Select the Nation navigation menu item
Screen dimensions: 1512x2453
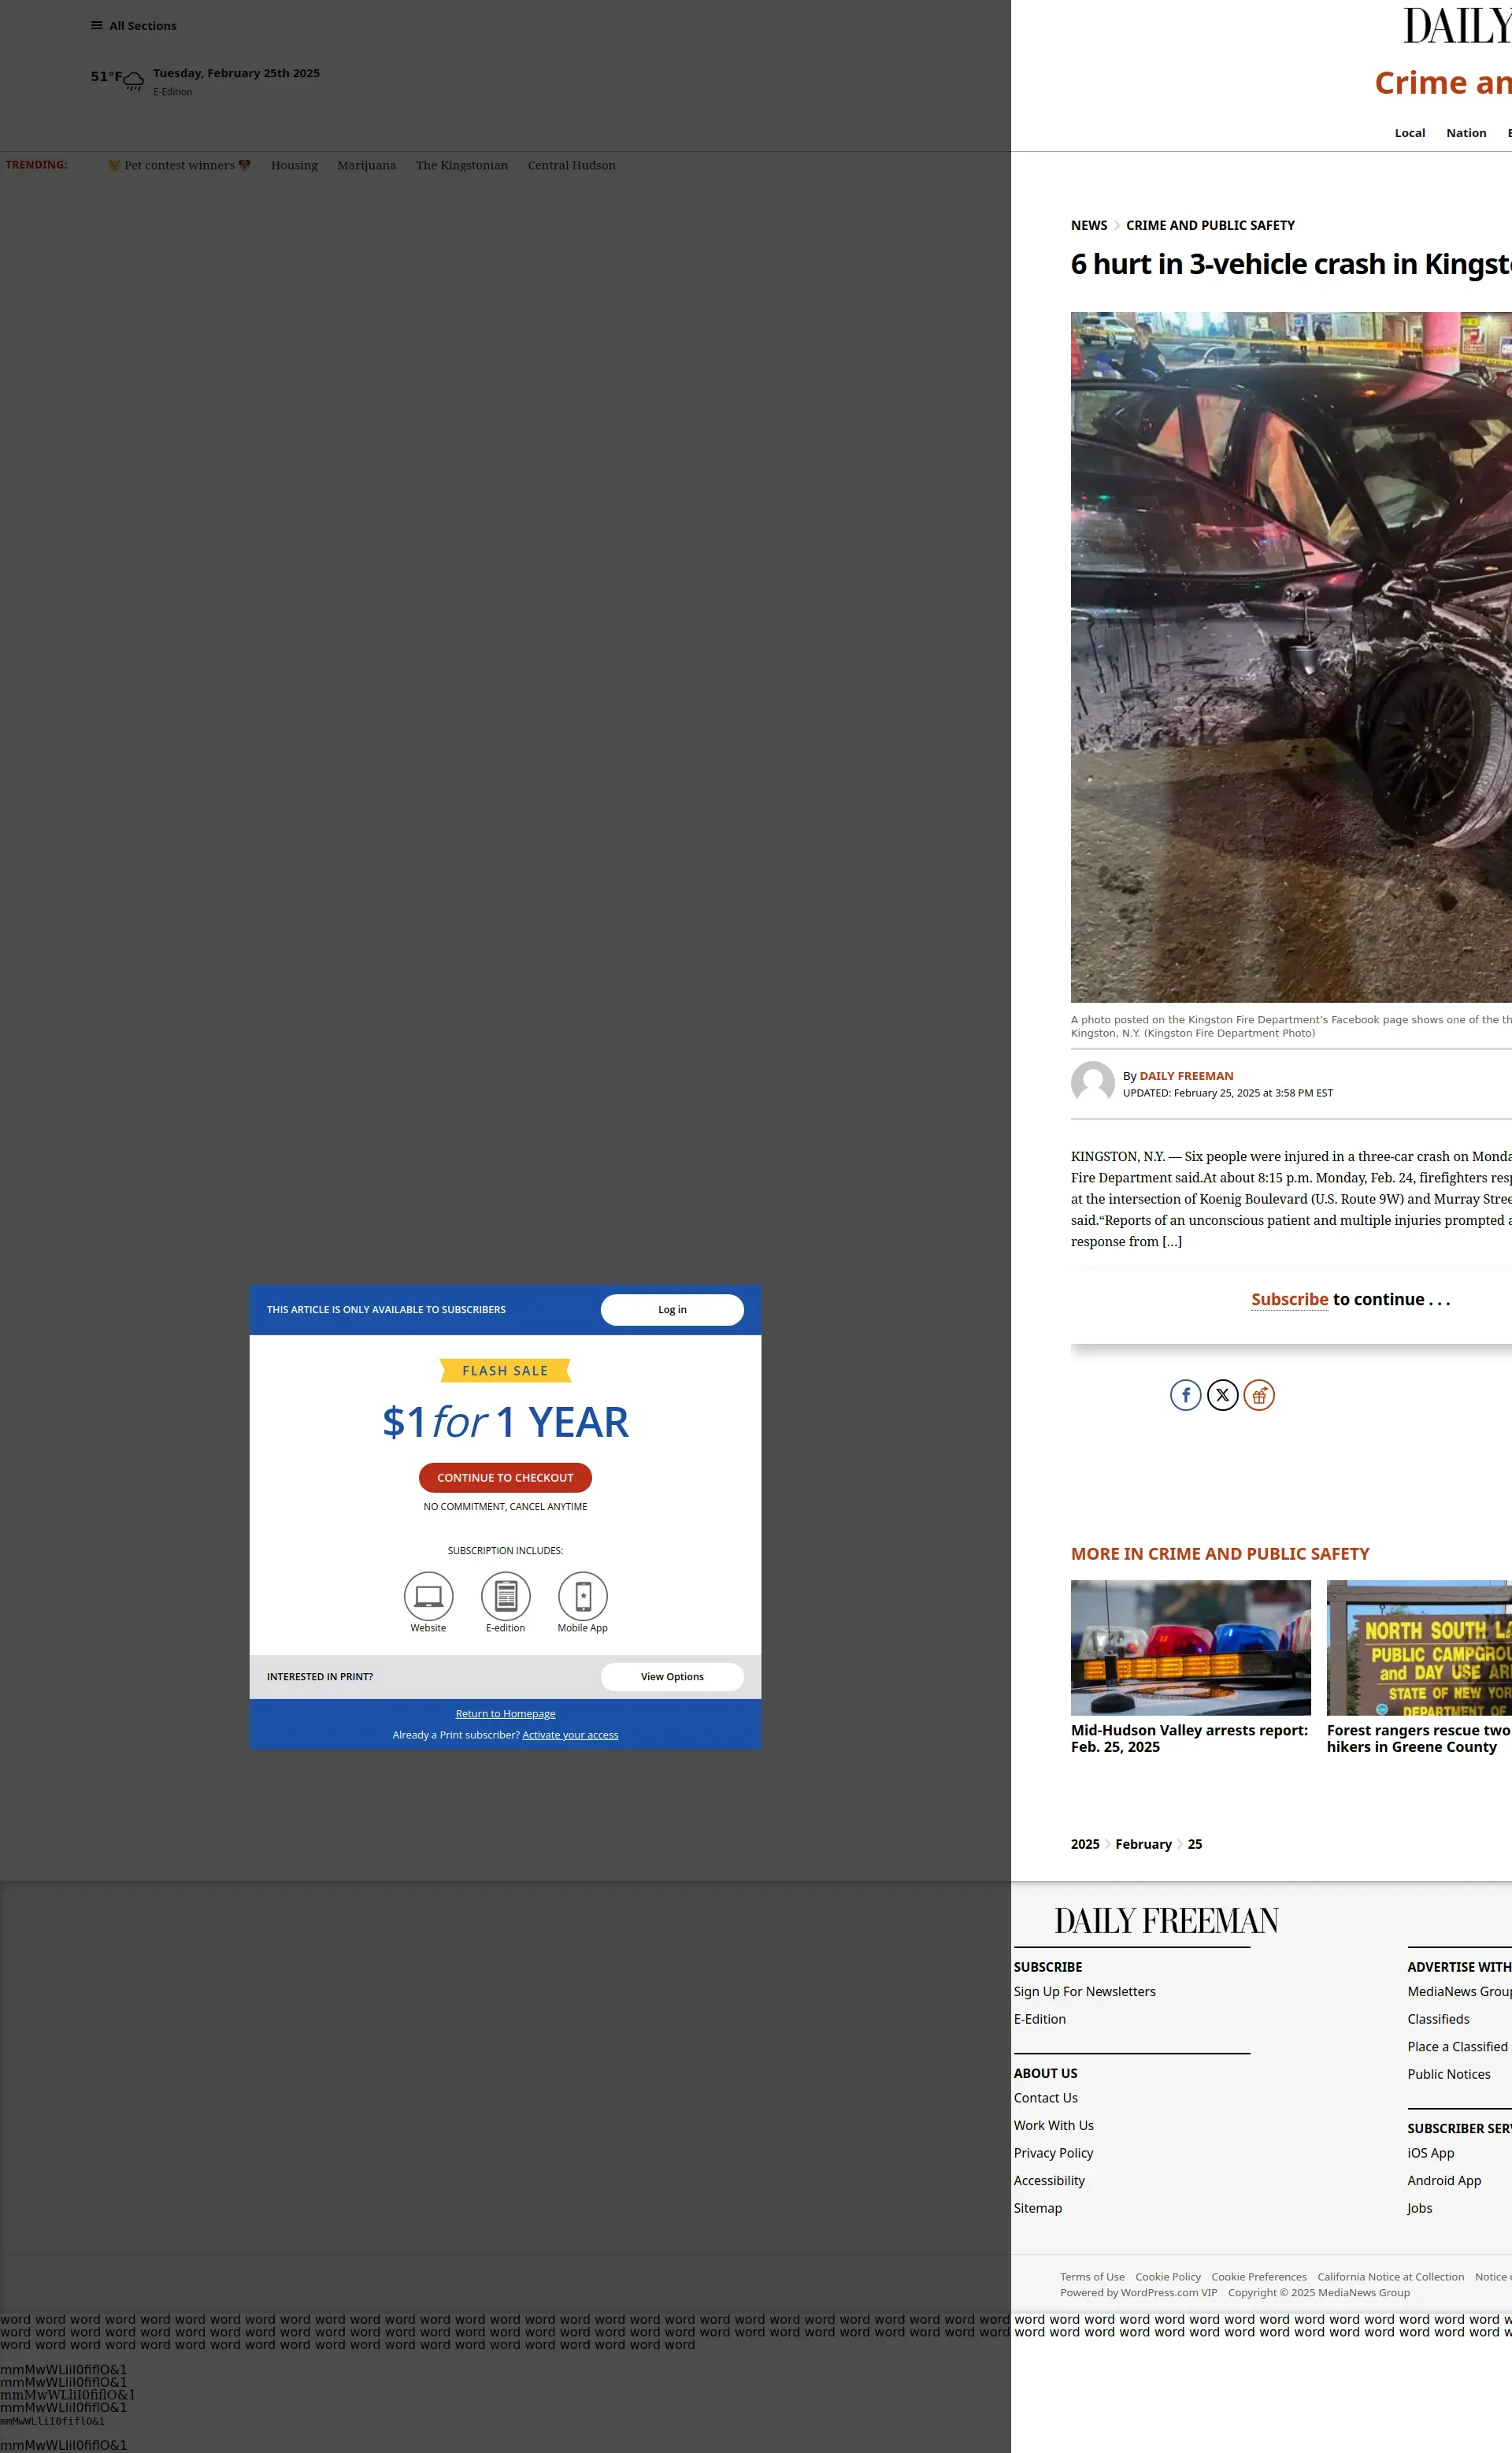pyautogui.click(x=1465, y=133)
